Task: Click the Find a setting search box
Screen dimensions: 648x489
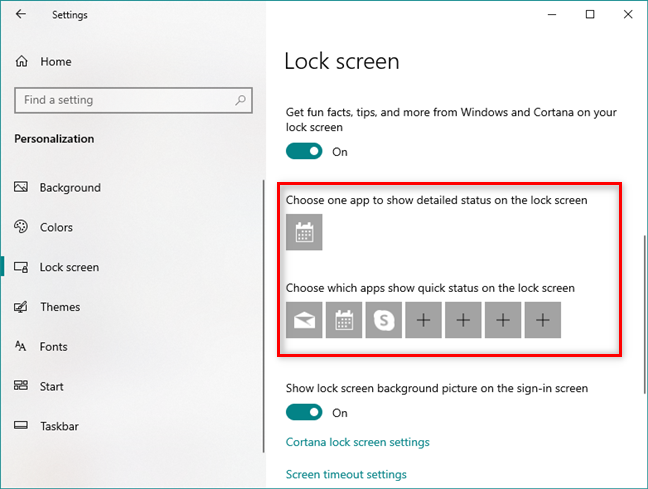Action: [x=120, y=100]
